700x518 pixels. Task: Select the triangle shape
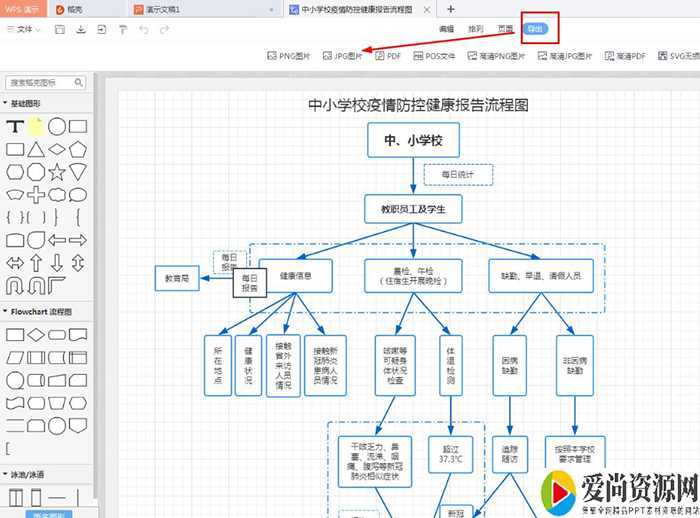(x=36, y=149)
